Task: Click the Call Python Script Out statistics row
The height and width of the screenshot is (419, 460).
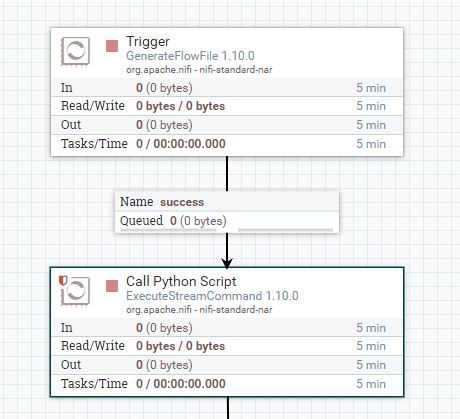Action: [227, 365]
